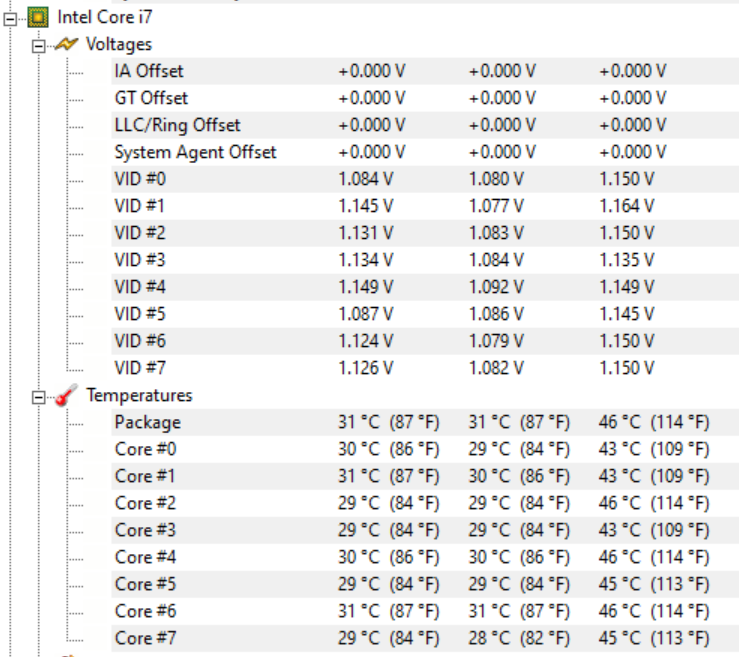Click VID #2 current value 1.131 V
Viewport: 739px width, 657px height.
tap(366, 233)
